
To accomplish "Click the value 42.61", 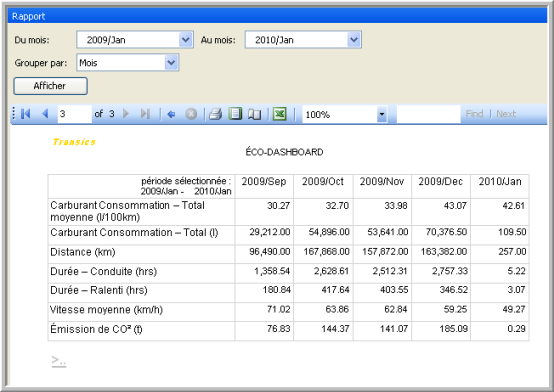I will click(x=514, y=206).
